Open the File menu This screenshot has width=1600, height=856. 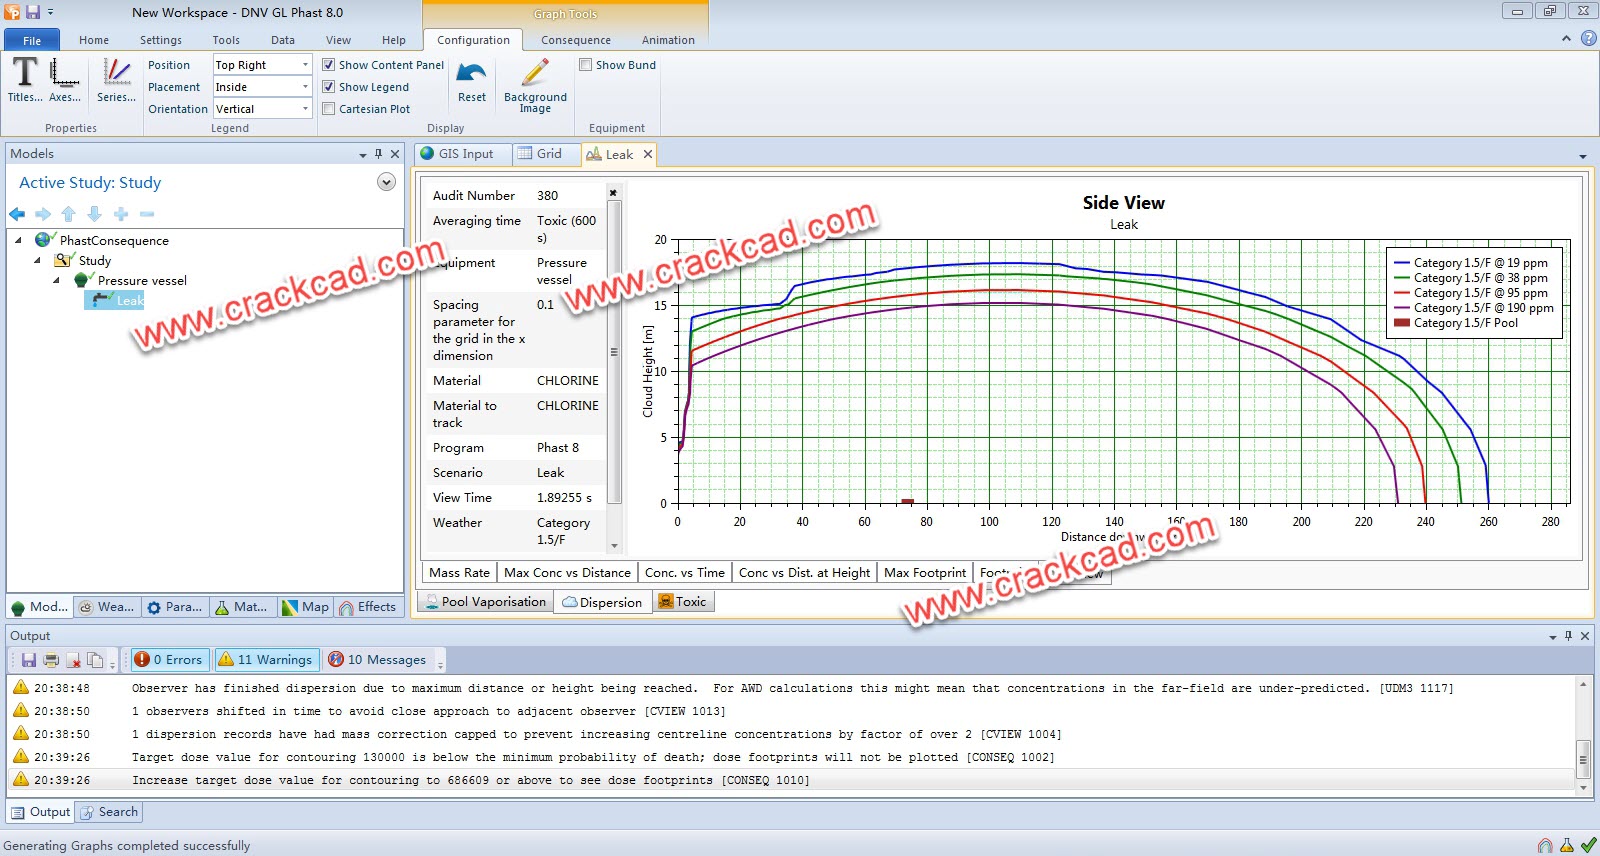32,40
